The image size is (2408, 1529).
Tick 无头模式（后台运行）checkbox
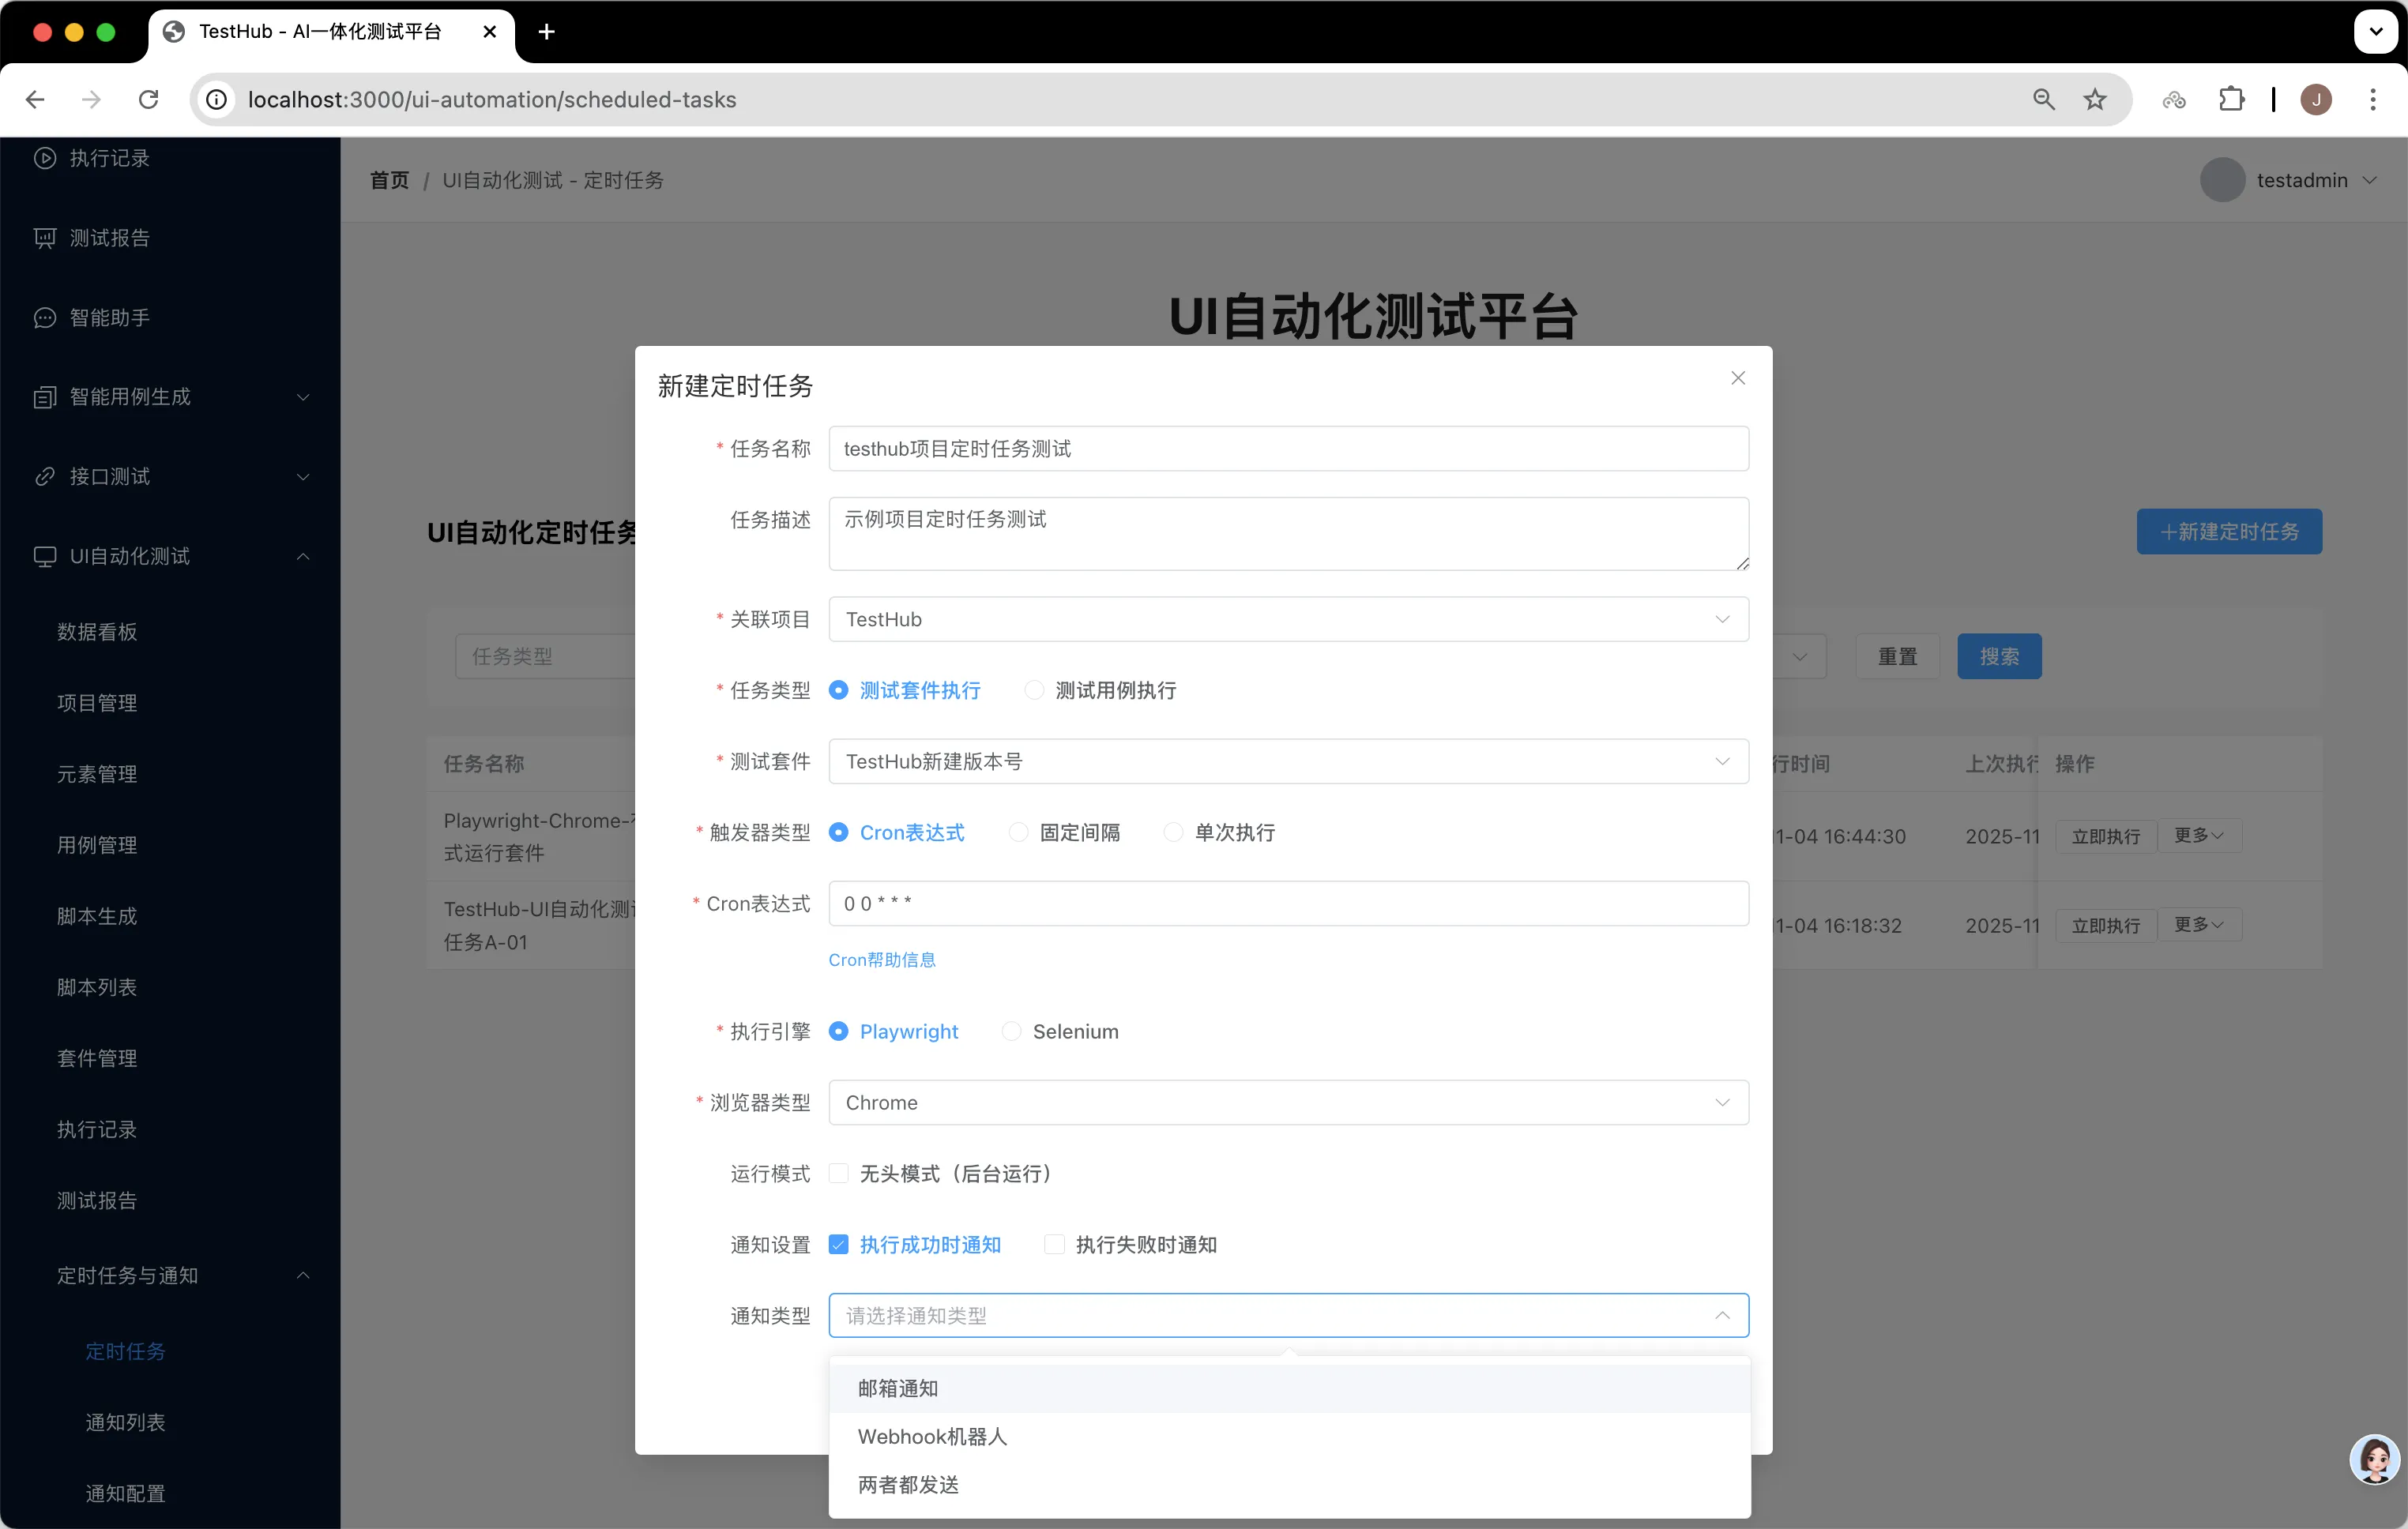[x=839, y=1173]
